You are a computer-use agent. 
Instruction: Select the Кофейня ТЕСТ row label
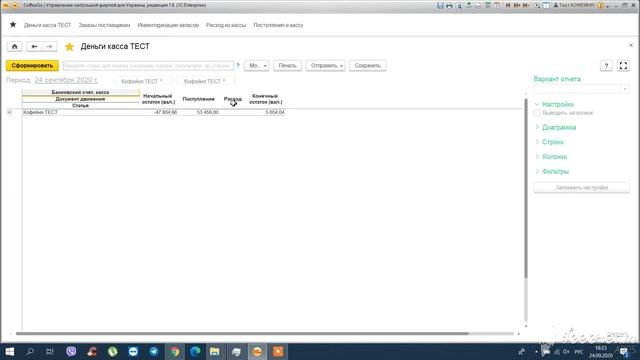[40, 112]
